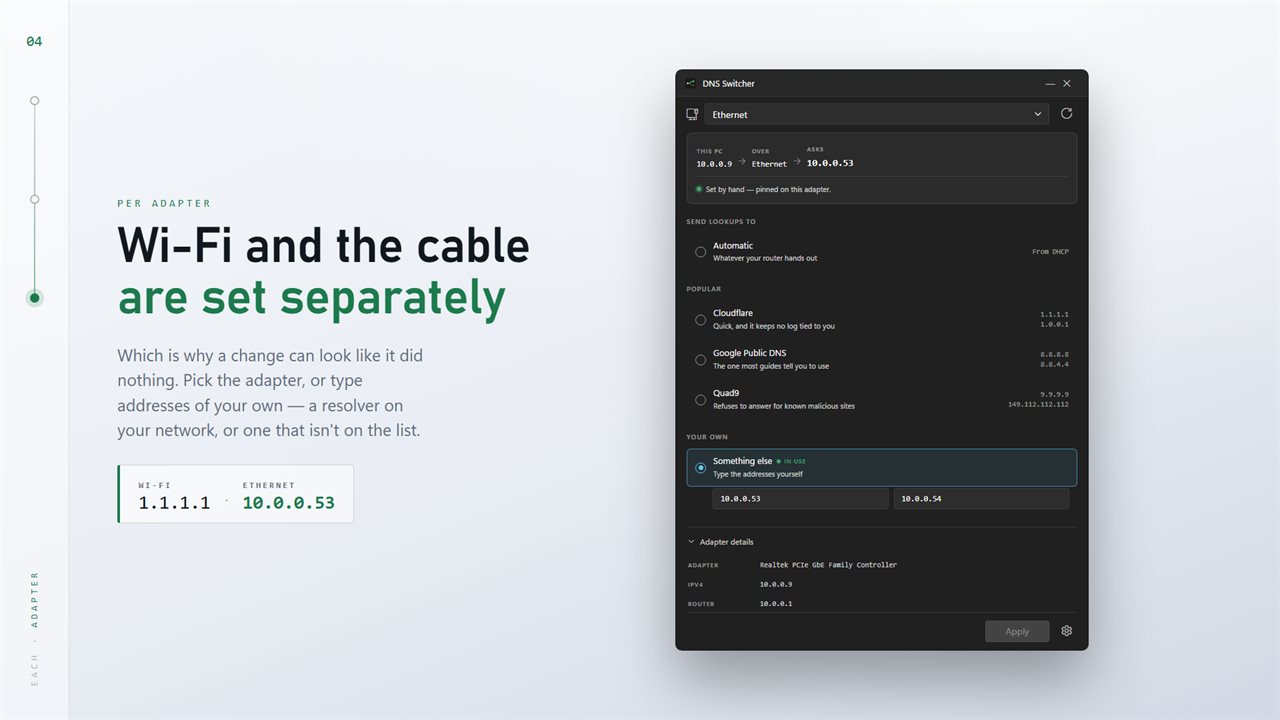Select the Something else custom option
Screen dimensions: 1280x720
(x=882, y=467)
